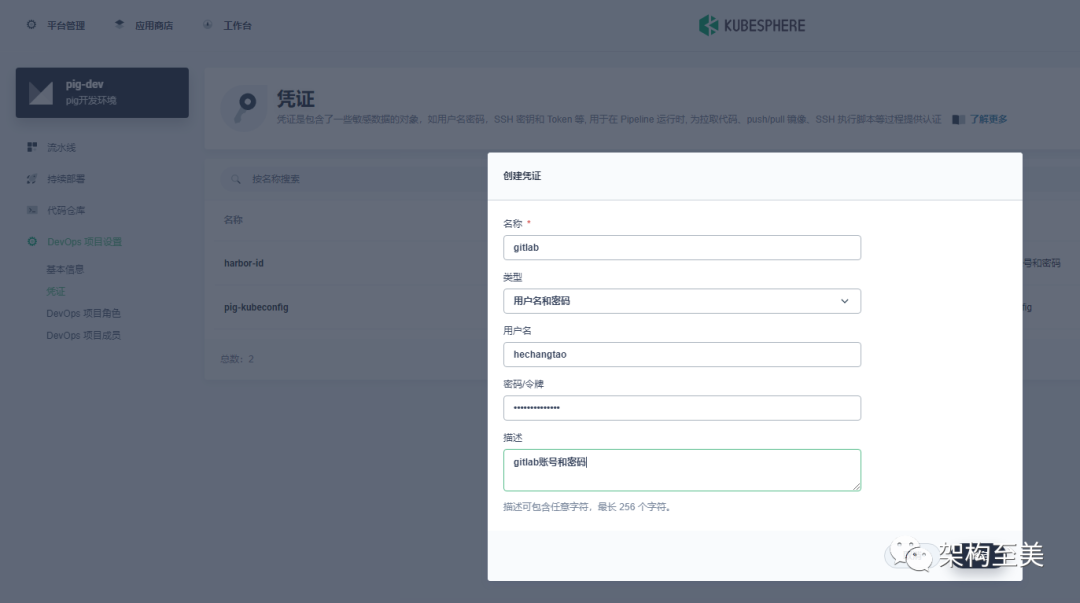1080x603 pixels.
Task: Click the code repository icon
Action: [32, 210]
